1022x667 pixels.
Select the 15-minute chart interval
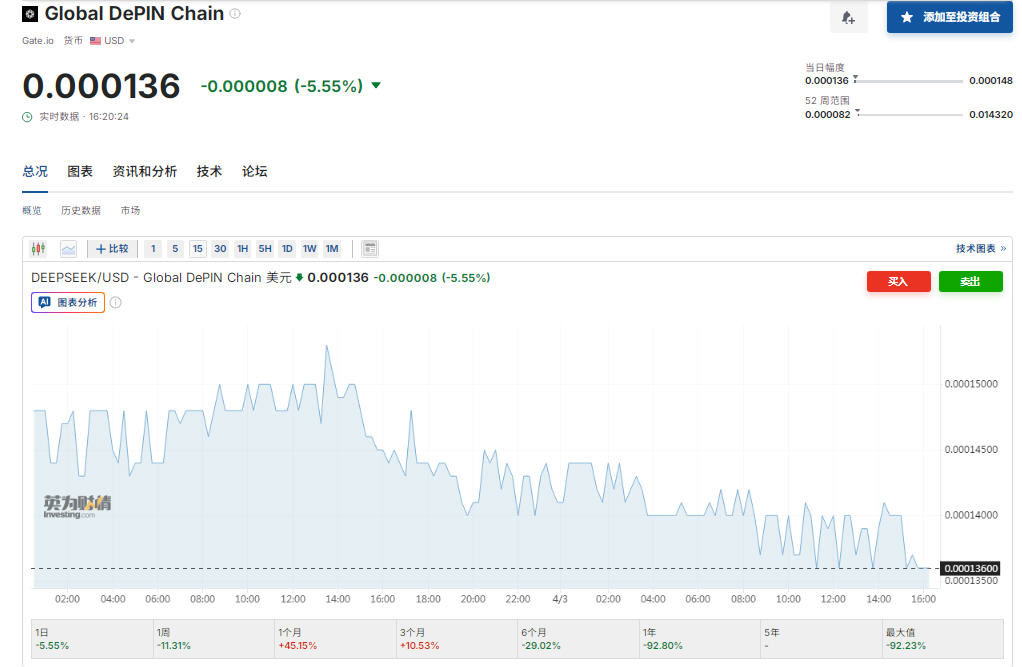click(197, 249)
